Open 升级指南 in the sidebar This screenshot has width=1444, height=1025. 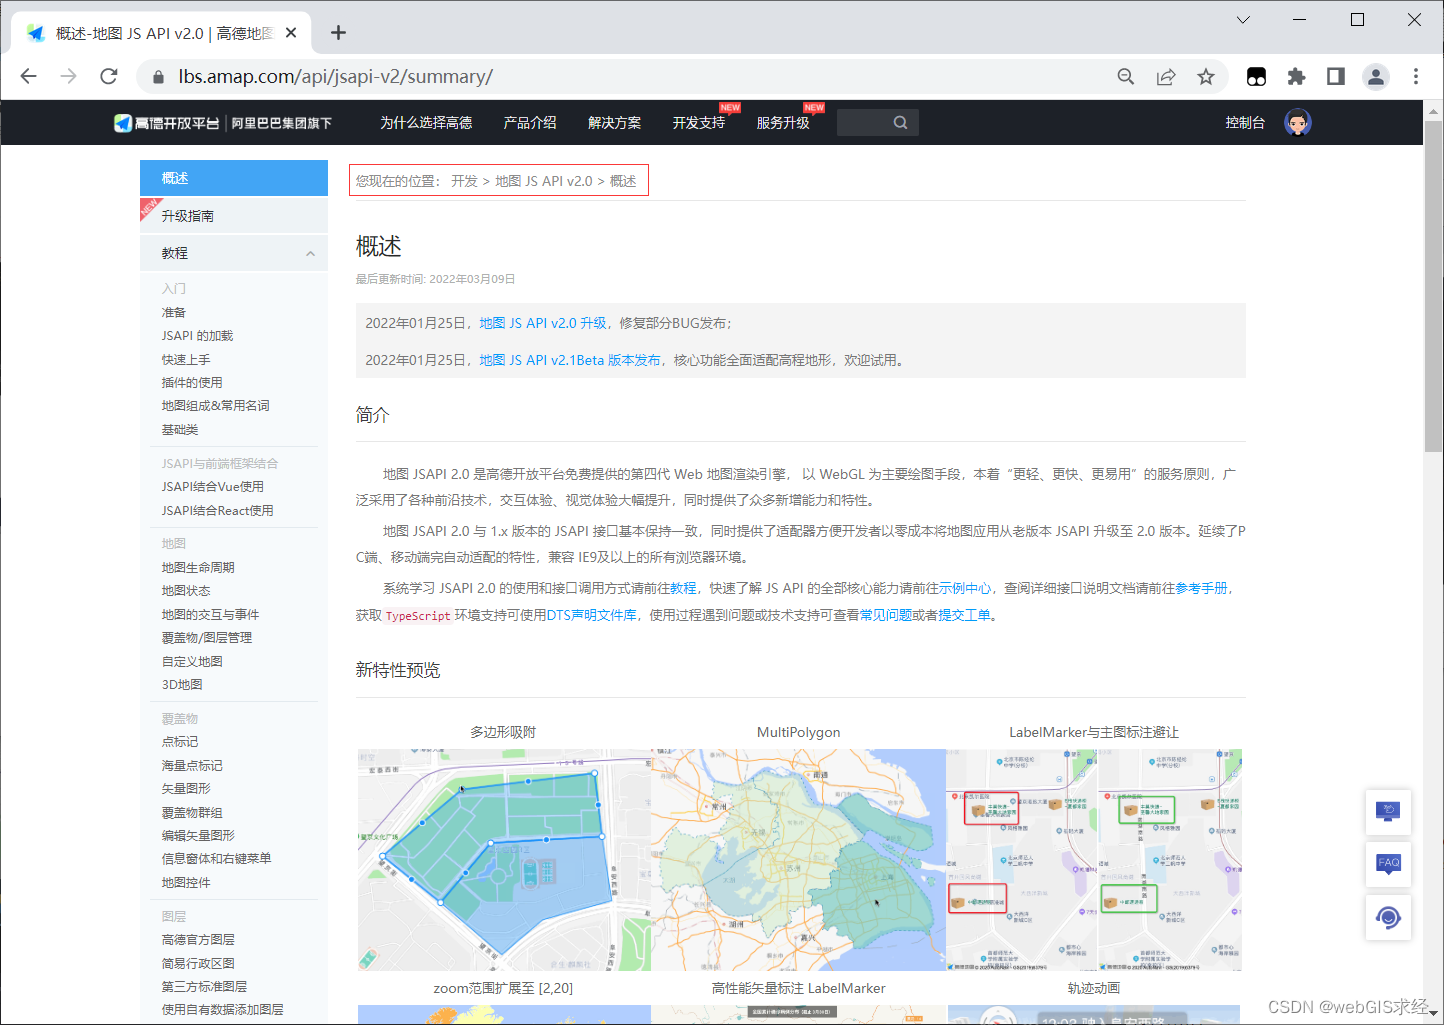[x=234, y=216]
